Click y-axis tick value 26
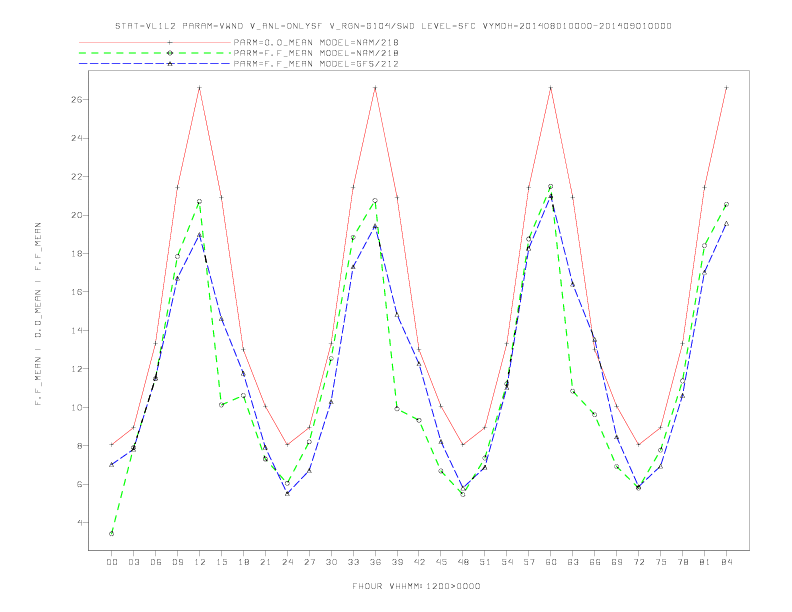 (x=76, y=99)
